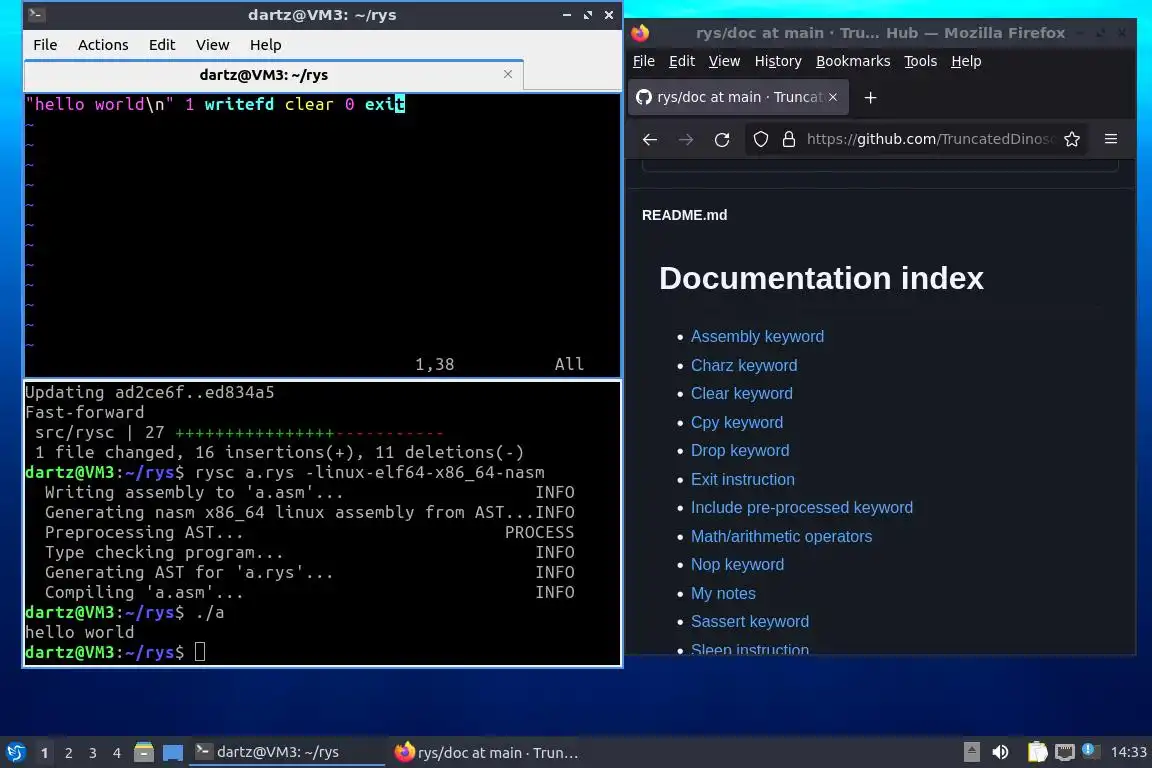Click the show desktop taskbar icon
The image size is (1152, 768).
point(173,752)
